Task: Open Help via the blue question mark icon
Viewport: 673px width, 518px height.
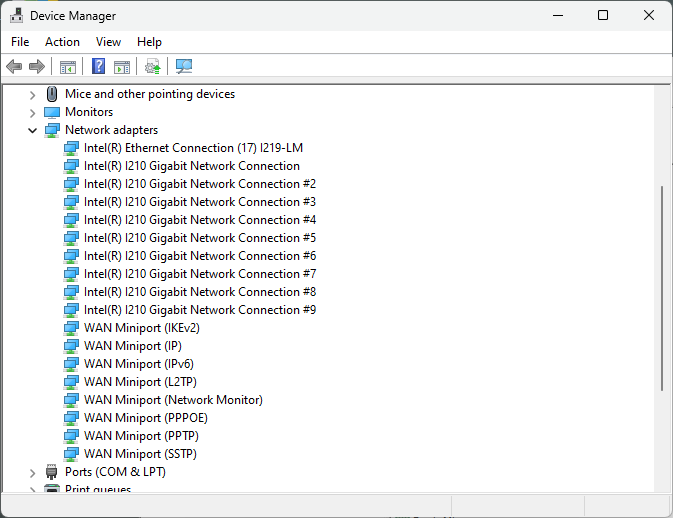Action: [98, 67]
